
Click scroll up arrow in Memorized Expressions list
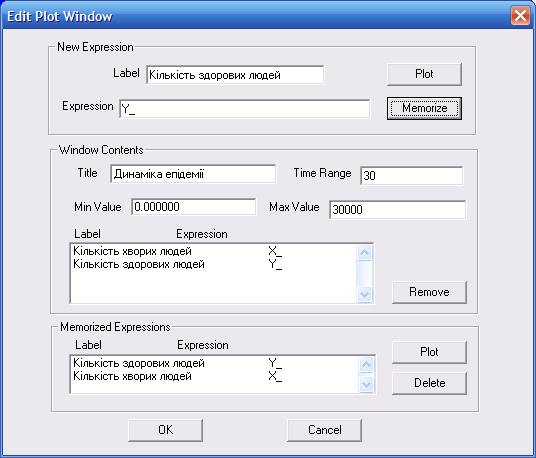coord(366,365)
